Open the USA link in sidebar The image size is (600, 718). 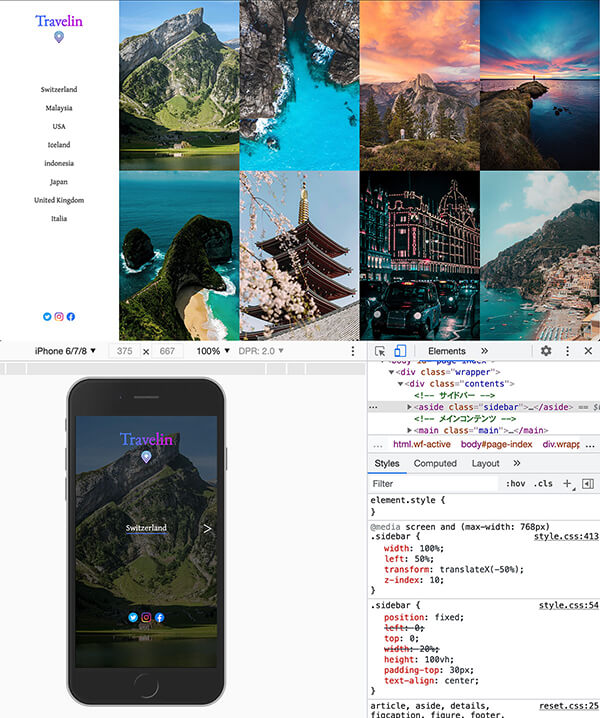tap(59, 126)
